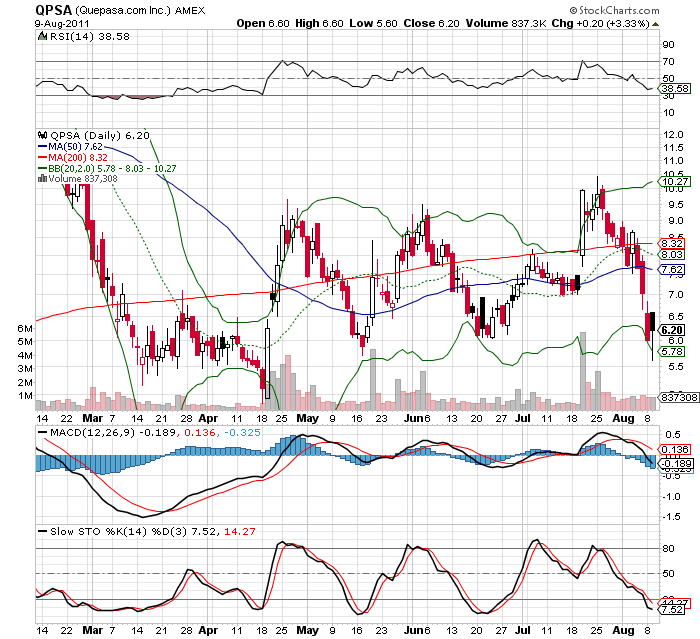Click the 70 label on the RSI axis
The image size is (700, 639).
[x=668, y=62]
